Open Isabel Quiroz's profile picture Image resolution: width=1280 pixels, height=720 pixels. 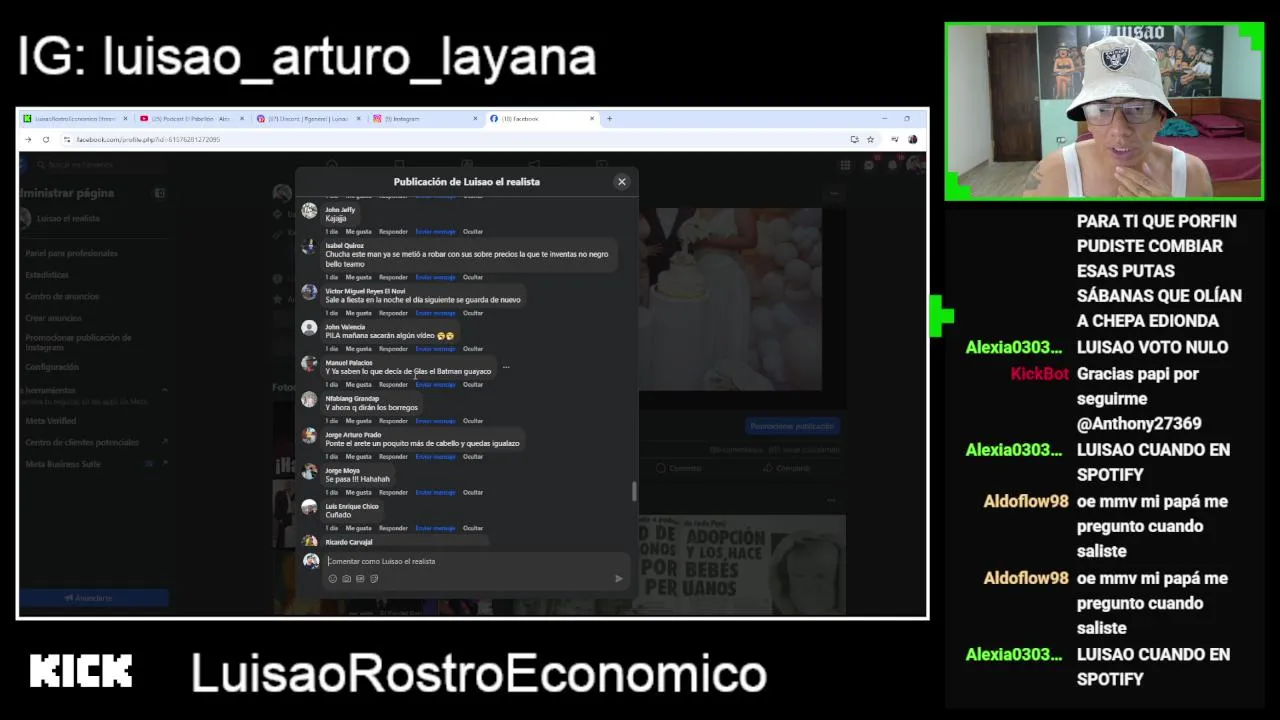(x=309, y=247)
